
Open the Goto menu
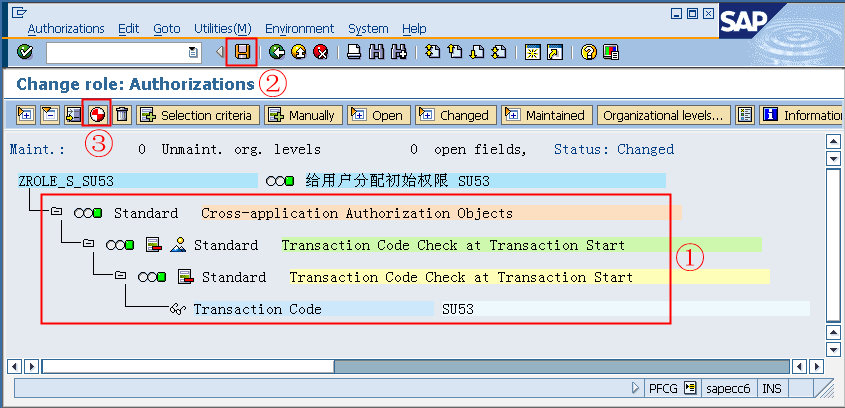(167, 29)
